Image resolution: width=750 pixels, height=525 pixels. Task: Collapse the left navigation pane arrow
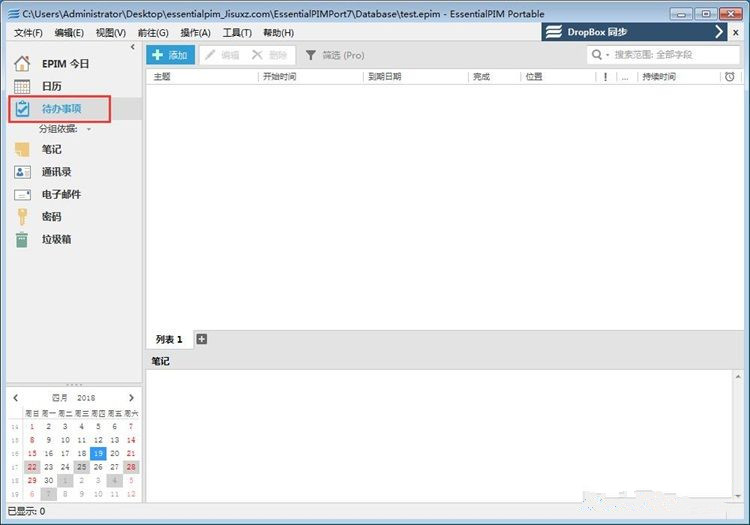click(132, 47)
